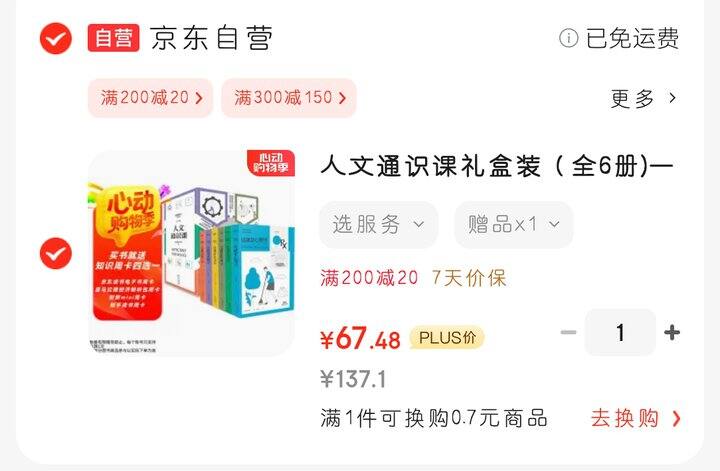The image size is (720, 471).
Task: Click the red 自营 badge
Action: point(113,38)
